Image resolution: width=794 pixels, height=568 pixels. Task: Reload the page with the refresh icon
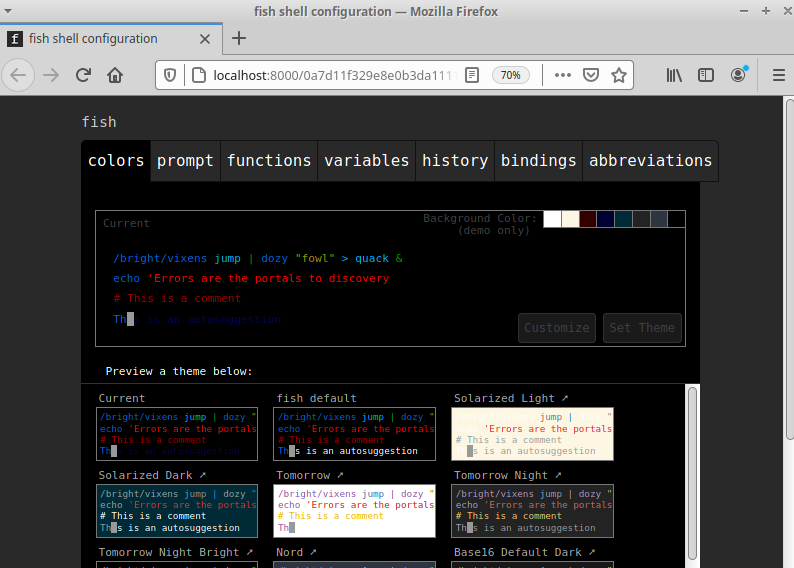click(84, 75)
